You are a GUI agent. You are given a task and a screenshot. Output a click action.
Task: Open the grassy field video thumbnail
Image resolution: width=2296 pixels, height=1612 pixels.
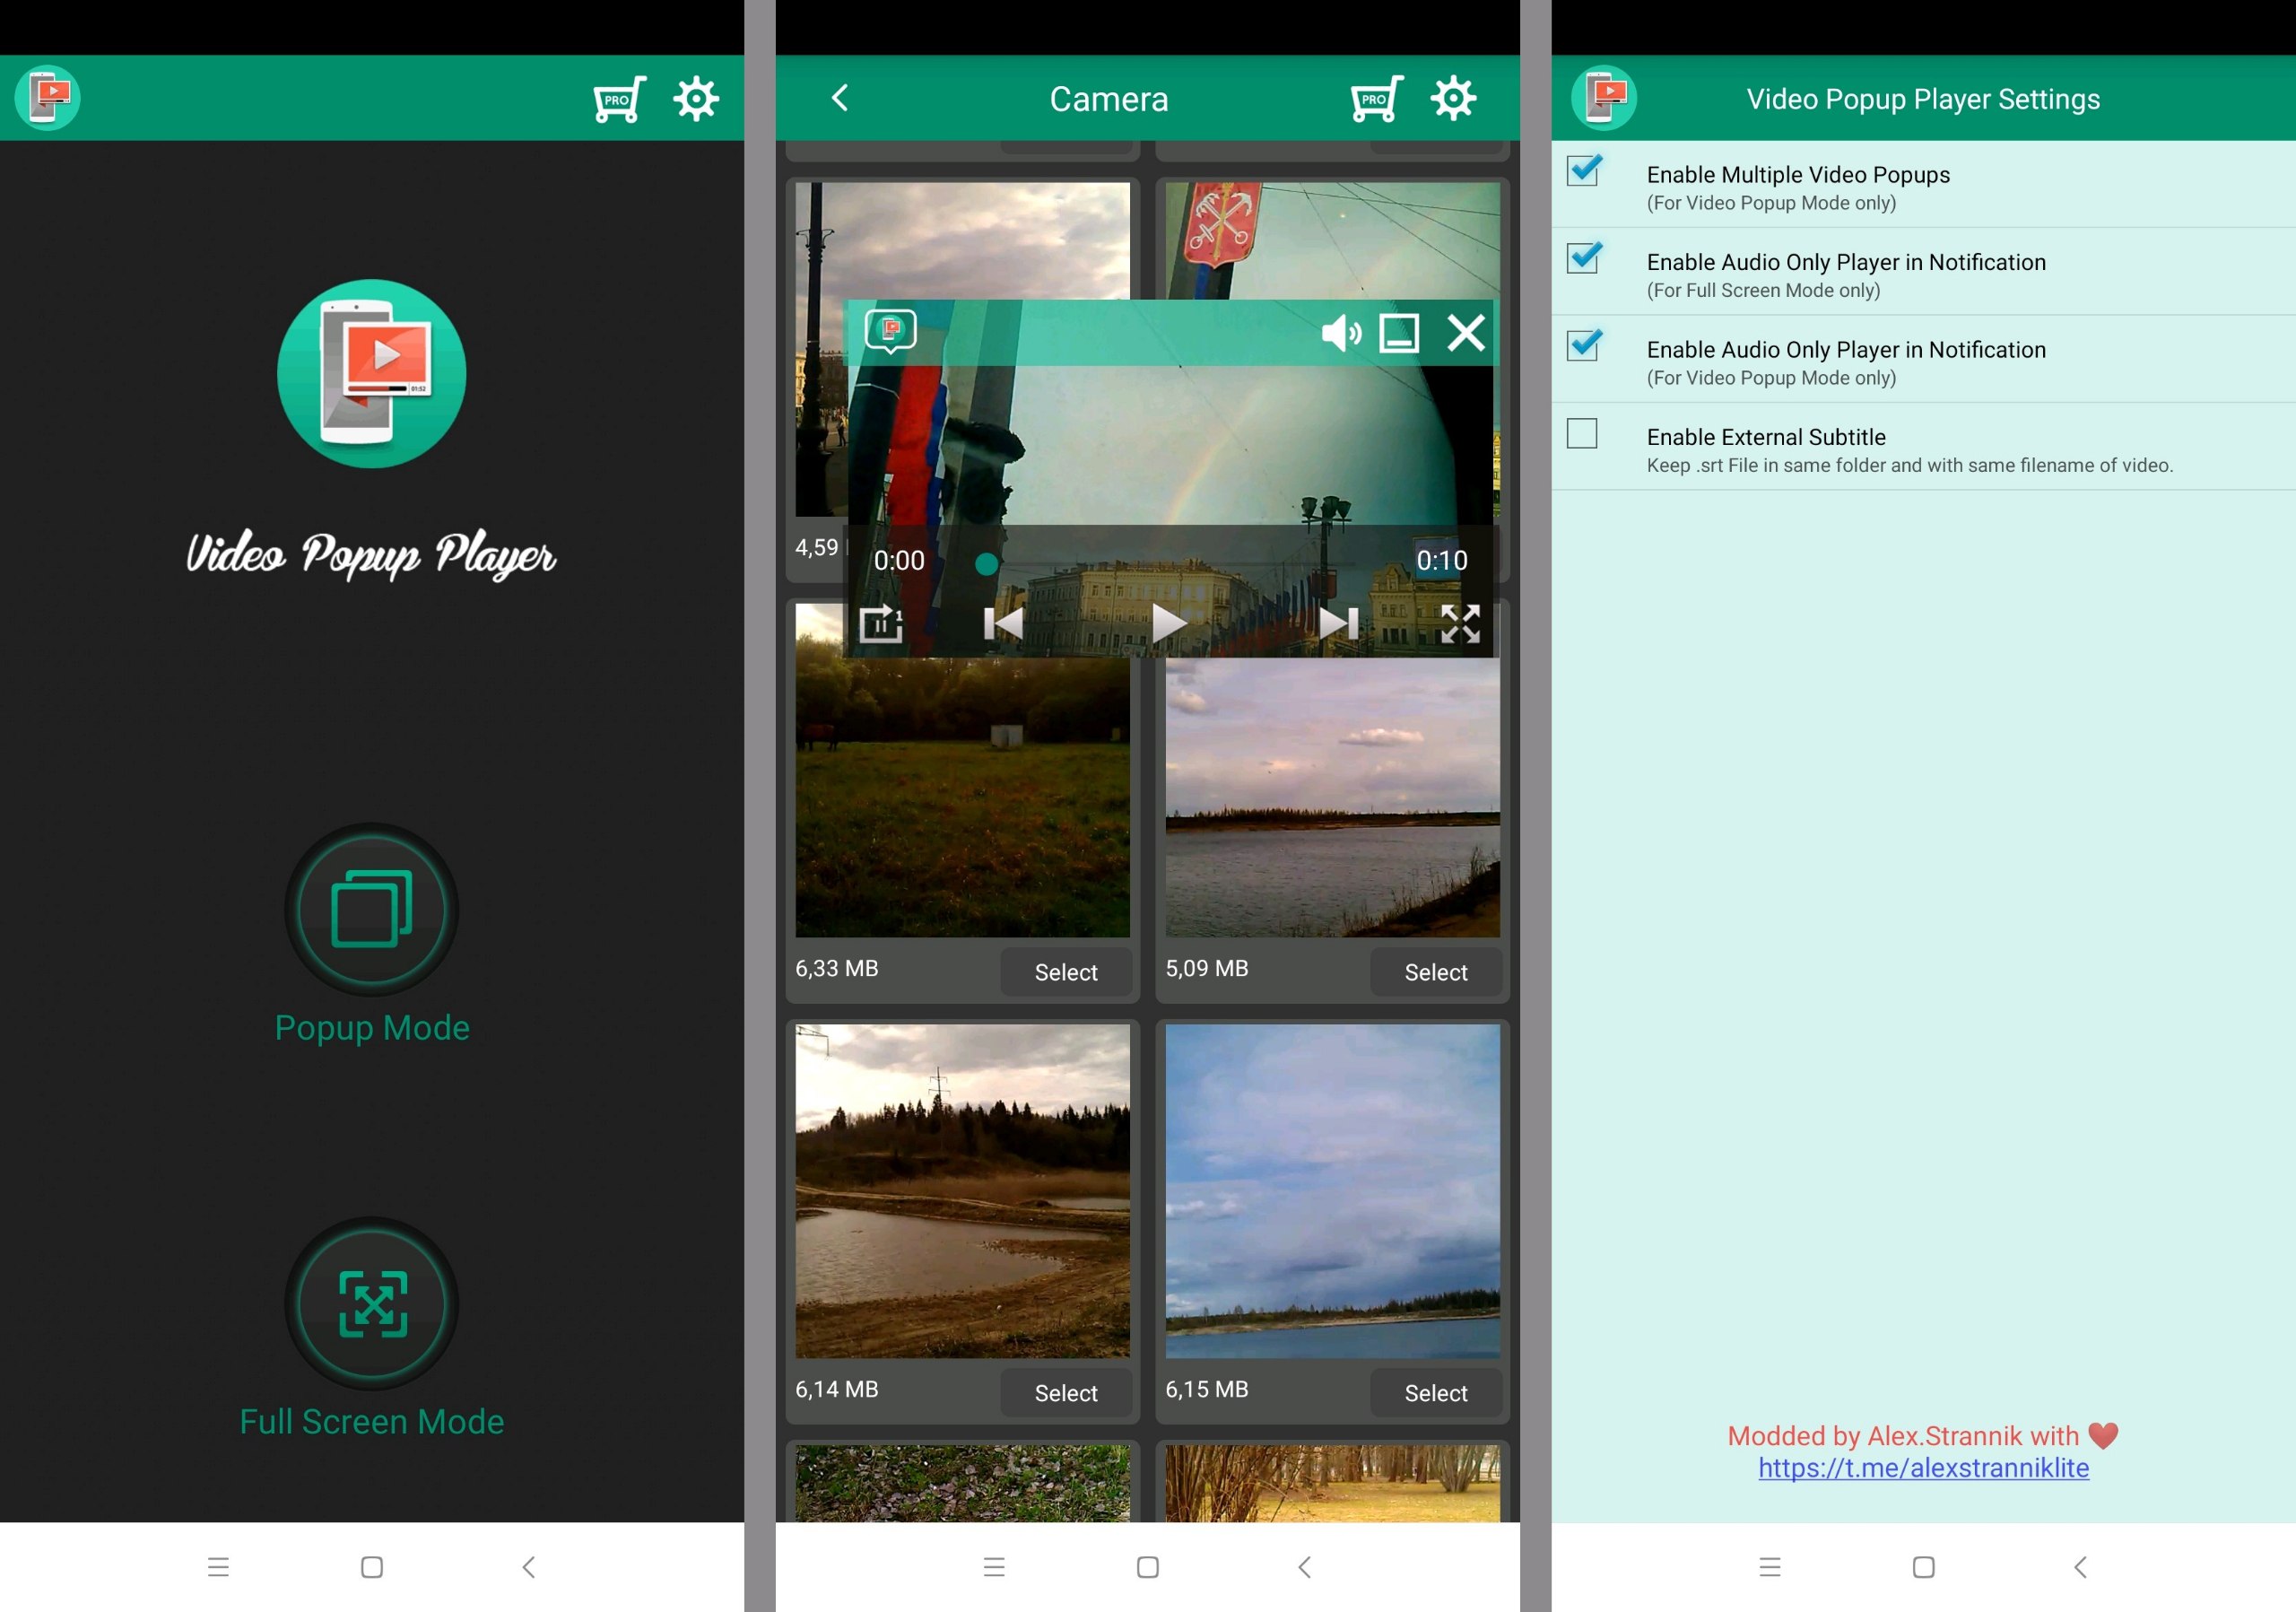point(962,797)
